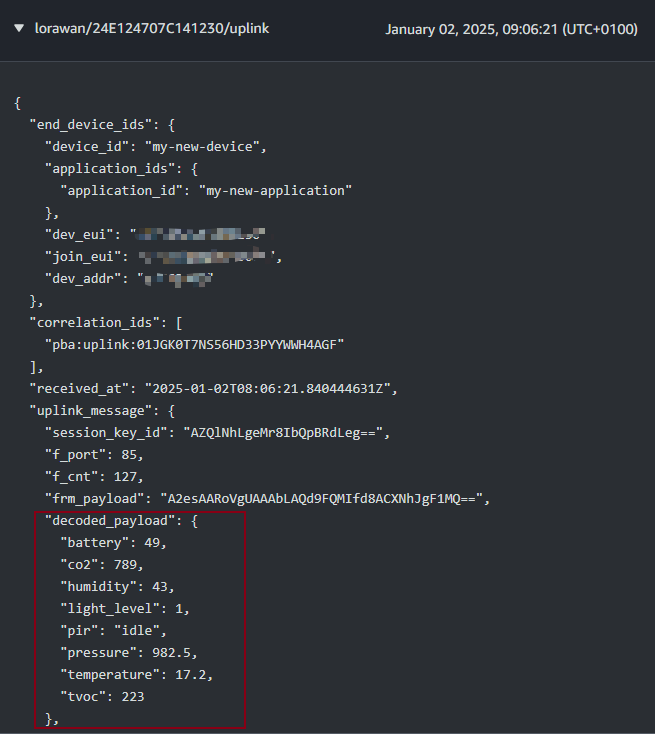Click the "pir": "idle" line

coord(113,631)
